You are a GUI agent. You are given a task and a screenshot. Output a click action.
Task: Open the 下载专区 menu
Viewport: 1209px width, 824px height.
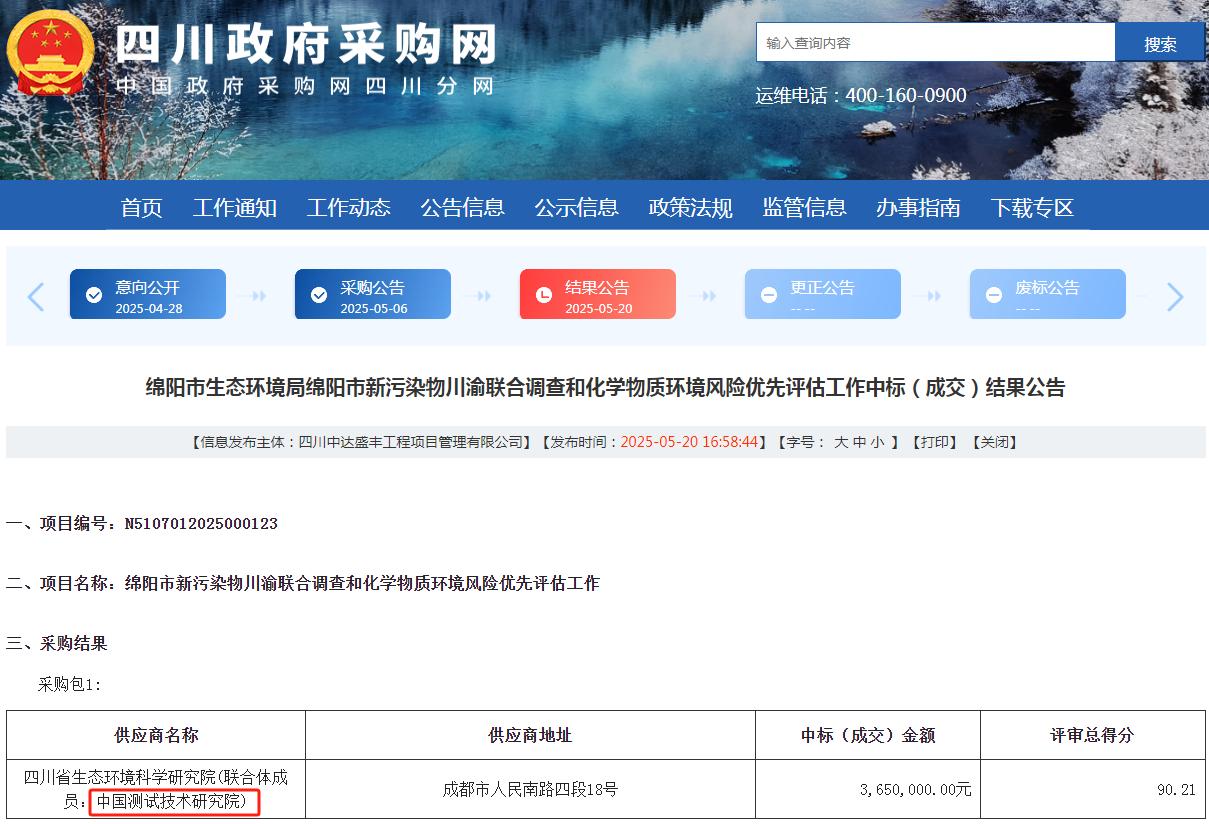coord(1032,207)
